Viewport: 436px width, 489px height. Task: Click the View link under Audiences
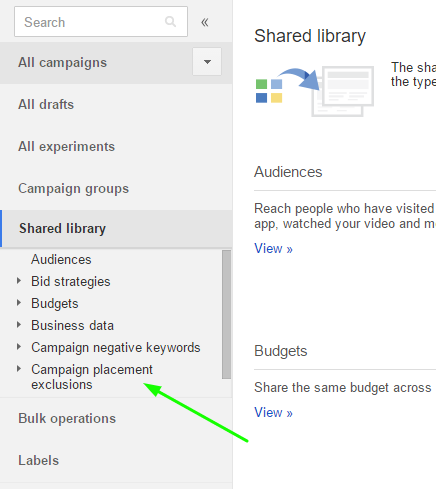[273, 249]
